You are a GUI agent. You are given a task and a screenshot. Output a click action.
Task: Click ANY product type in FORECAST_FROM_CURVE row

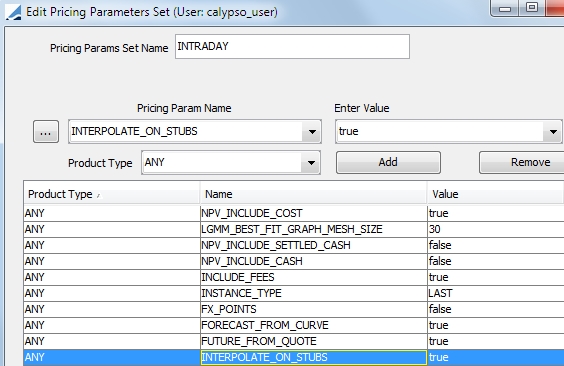[x=112, y=325]
